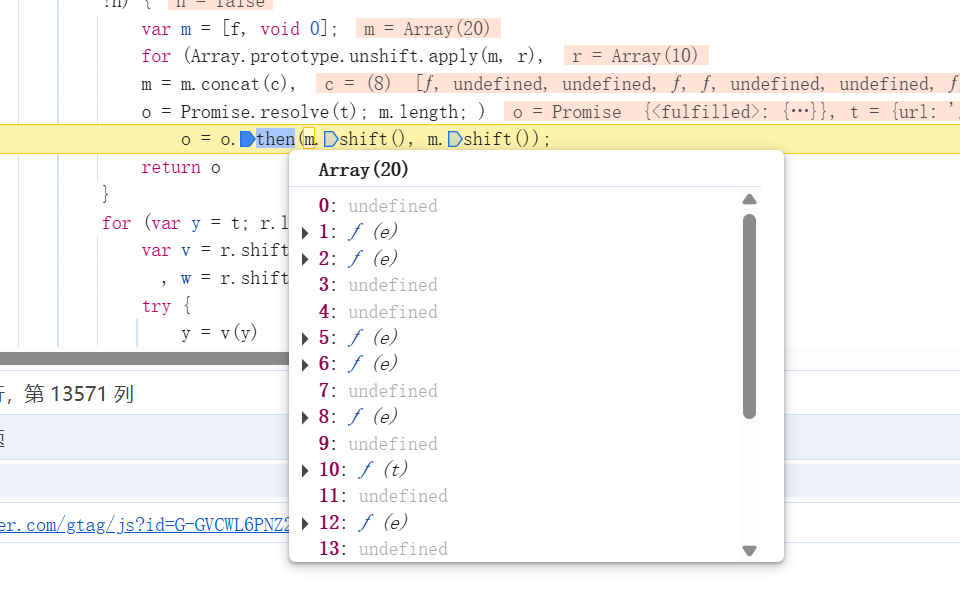Expand array item 6: f (e)

click(x=306, y=365)
